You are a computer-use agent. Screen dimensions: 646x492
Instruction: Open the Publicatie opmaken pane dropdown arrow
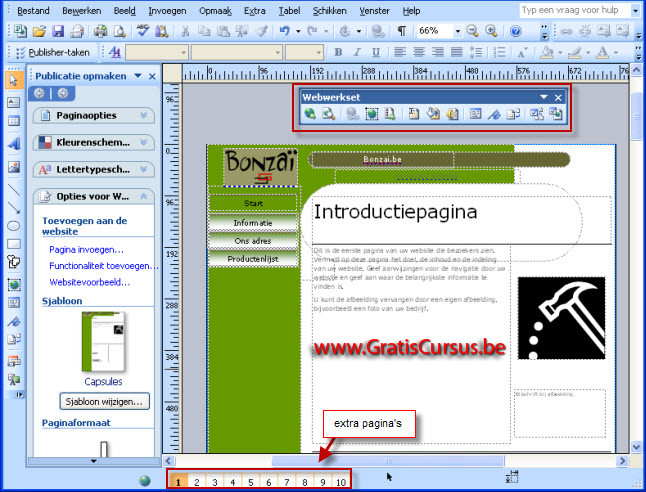pyautogui.click(x=138, y=76)
